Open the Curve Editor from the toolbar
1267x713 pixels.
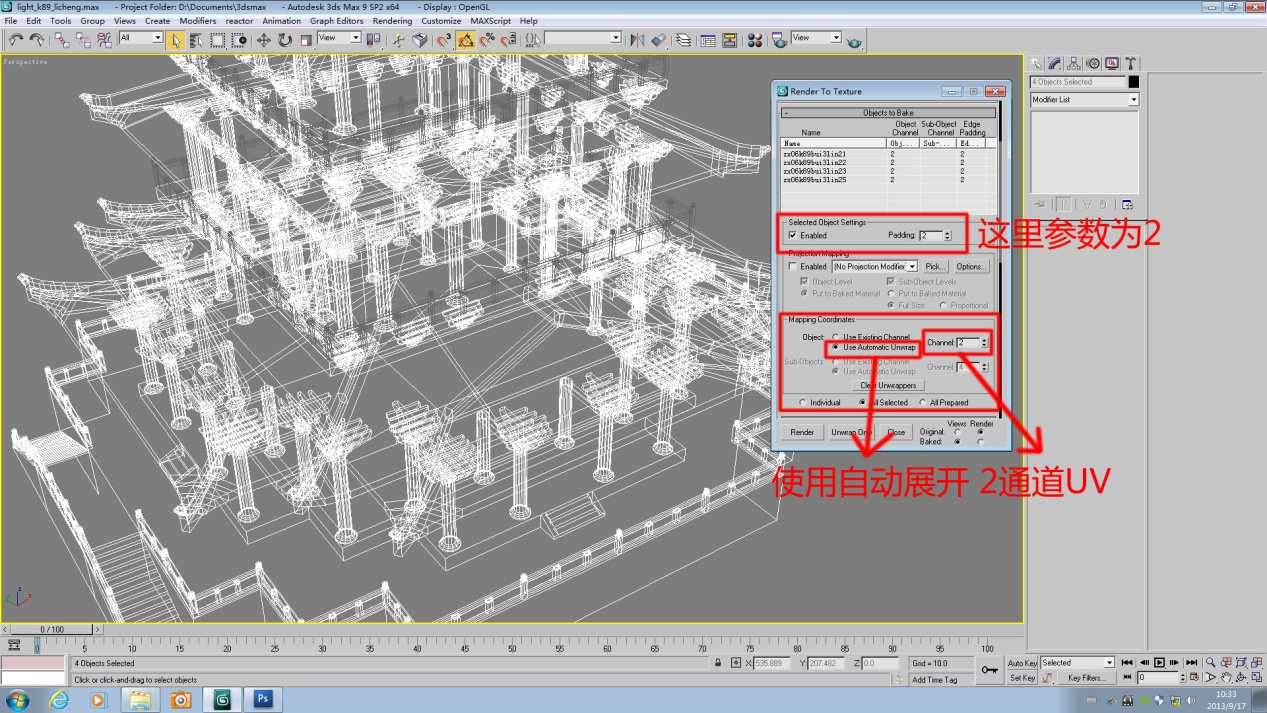pyautogui.click(x=708, y=40)
